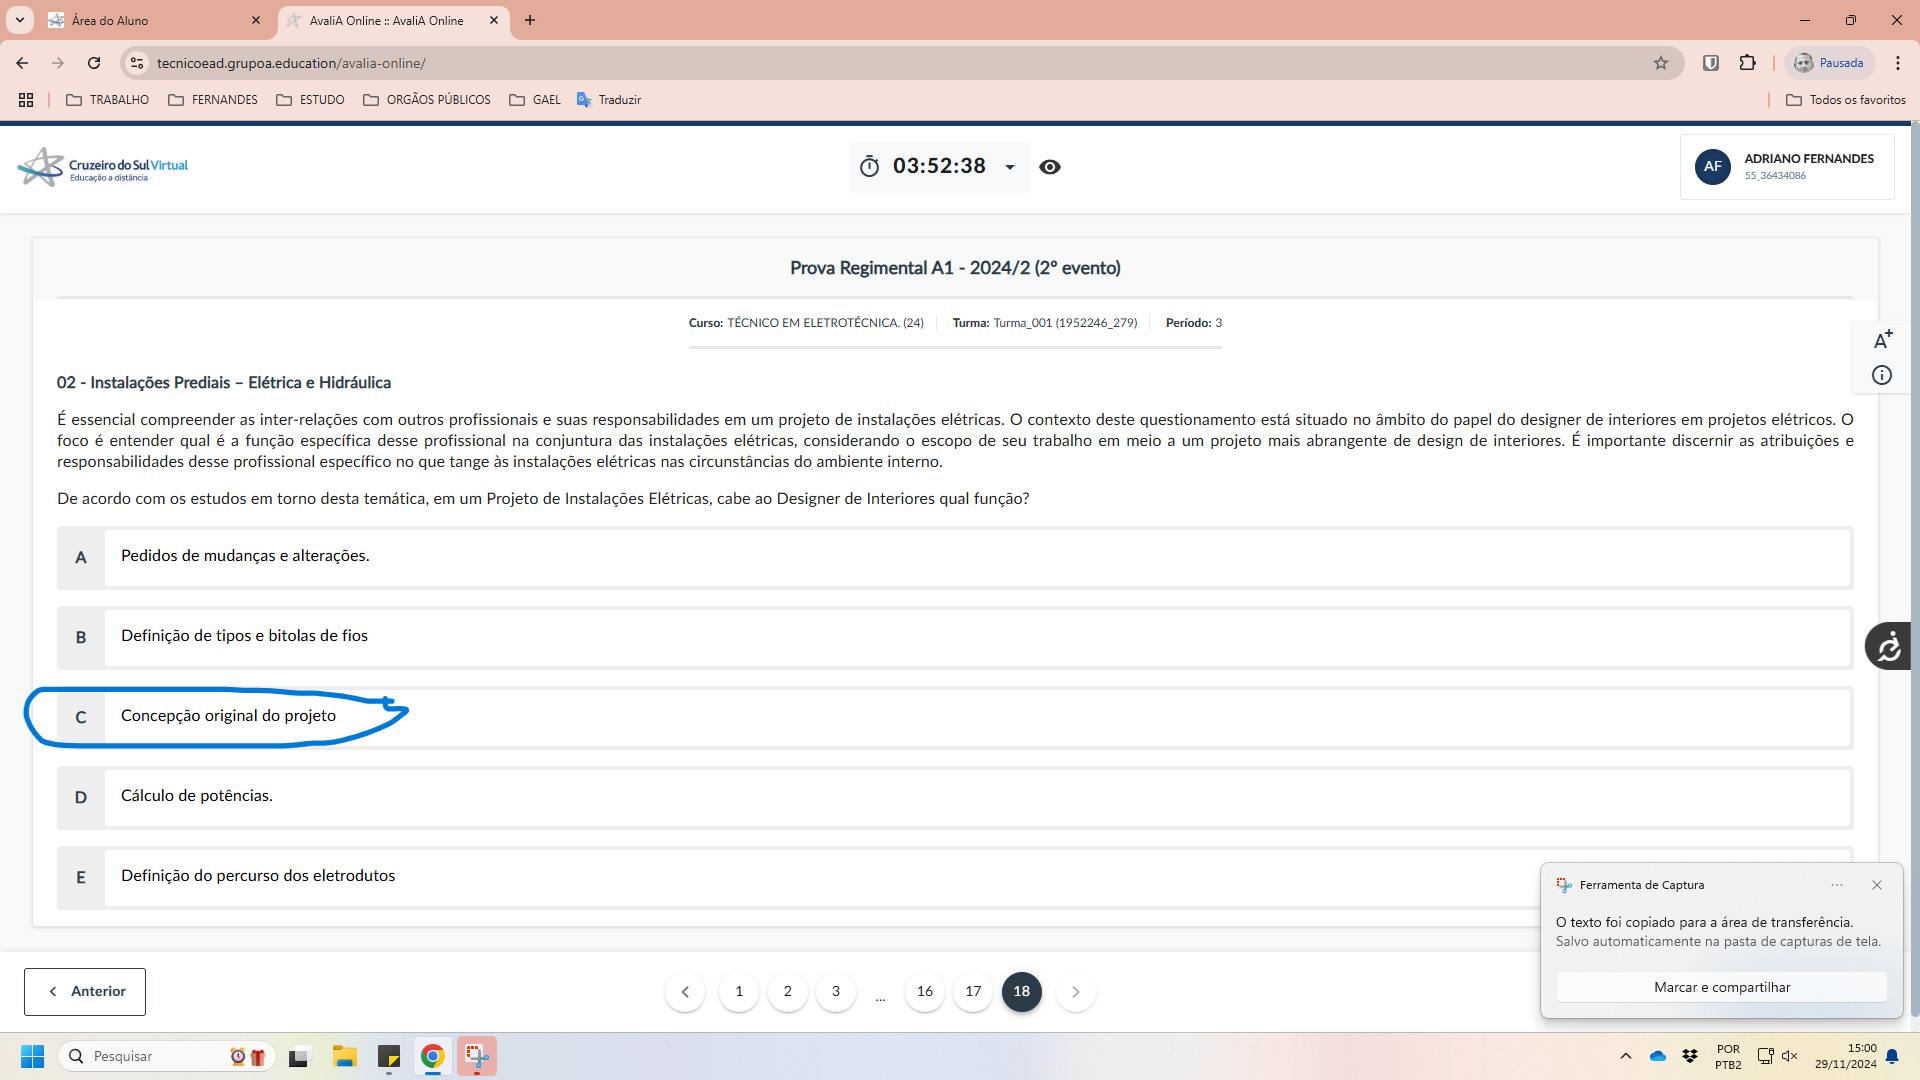
Task: Bookmark page with star icon
Action: 1661,63
